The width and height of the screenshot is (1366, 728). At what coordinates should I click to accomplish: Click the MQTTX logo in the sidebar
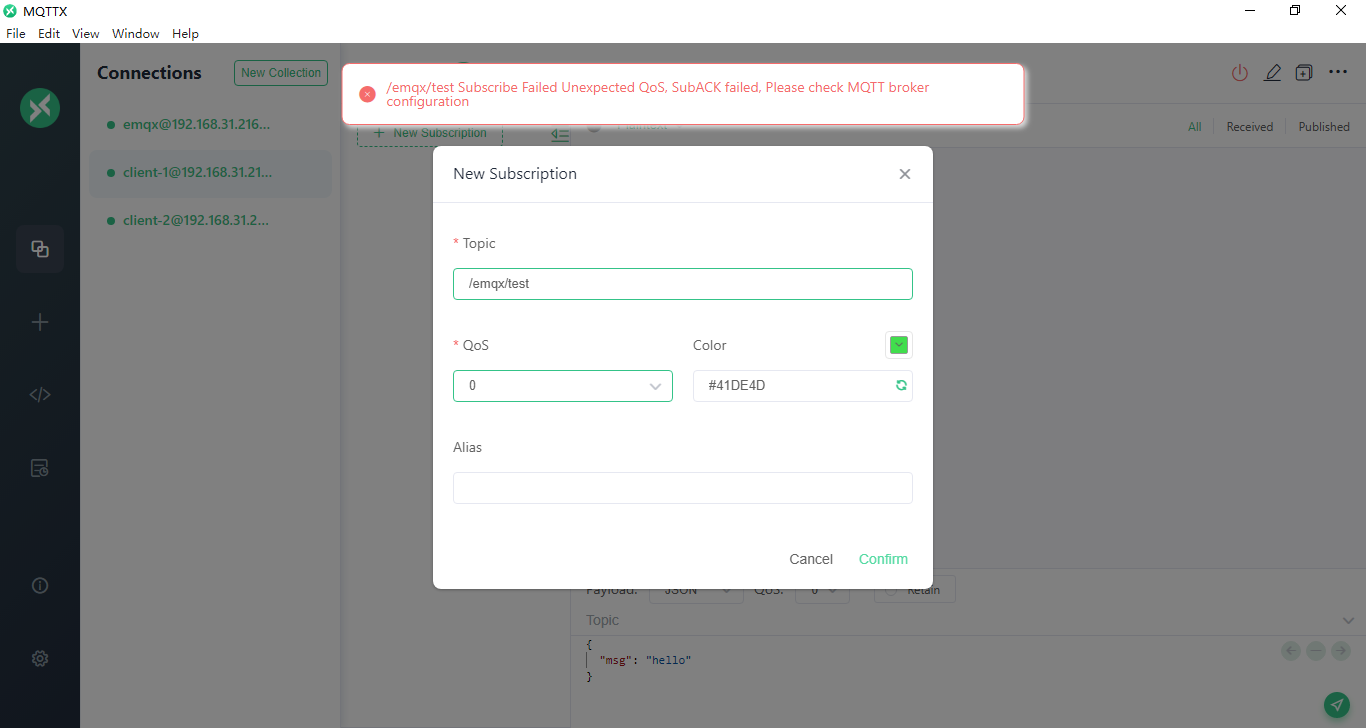coord(40,108)
